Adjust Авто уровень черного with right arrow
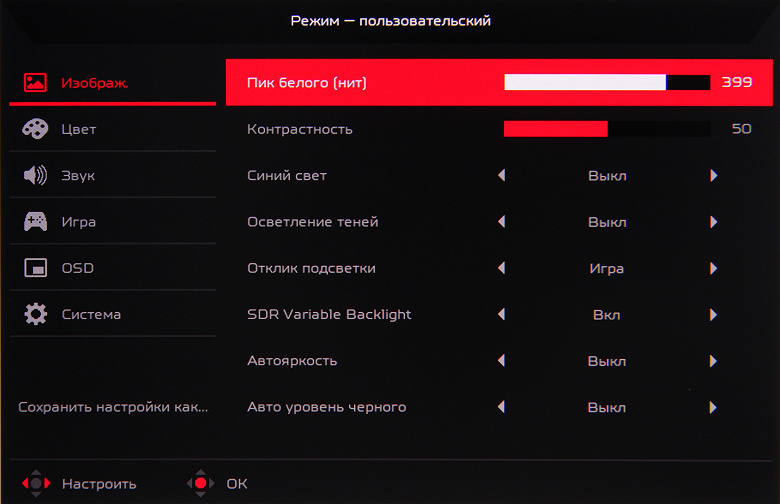 click(714, 407)
